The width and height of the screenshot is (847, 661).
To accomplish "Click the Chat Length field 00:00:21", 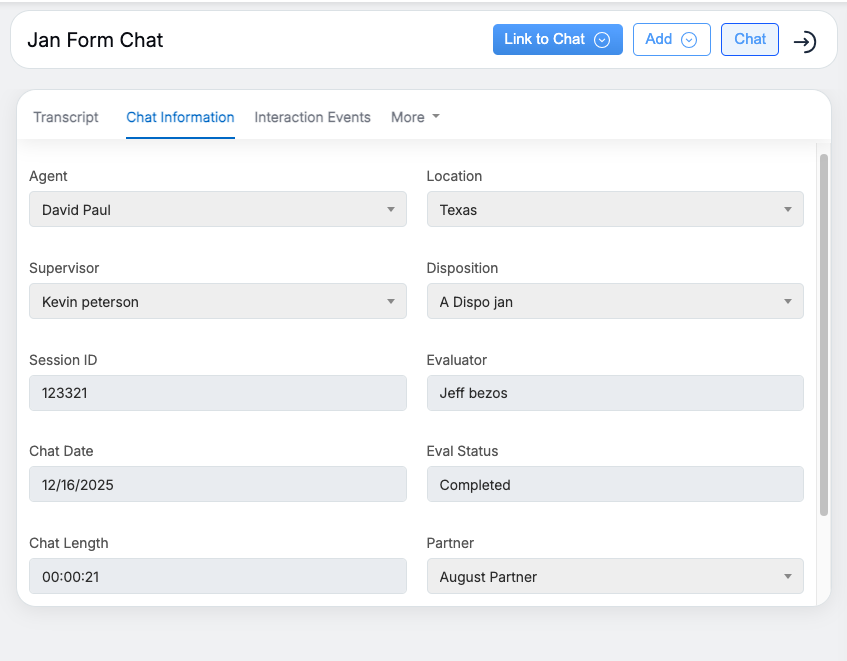I will click(217, 577).
